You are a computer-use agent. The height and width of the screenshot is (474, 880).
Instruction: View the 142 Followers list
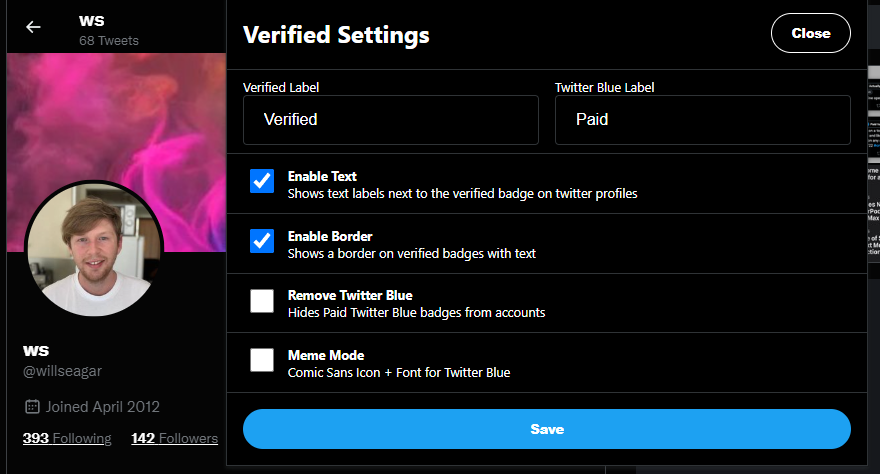[x=174, y=438]
